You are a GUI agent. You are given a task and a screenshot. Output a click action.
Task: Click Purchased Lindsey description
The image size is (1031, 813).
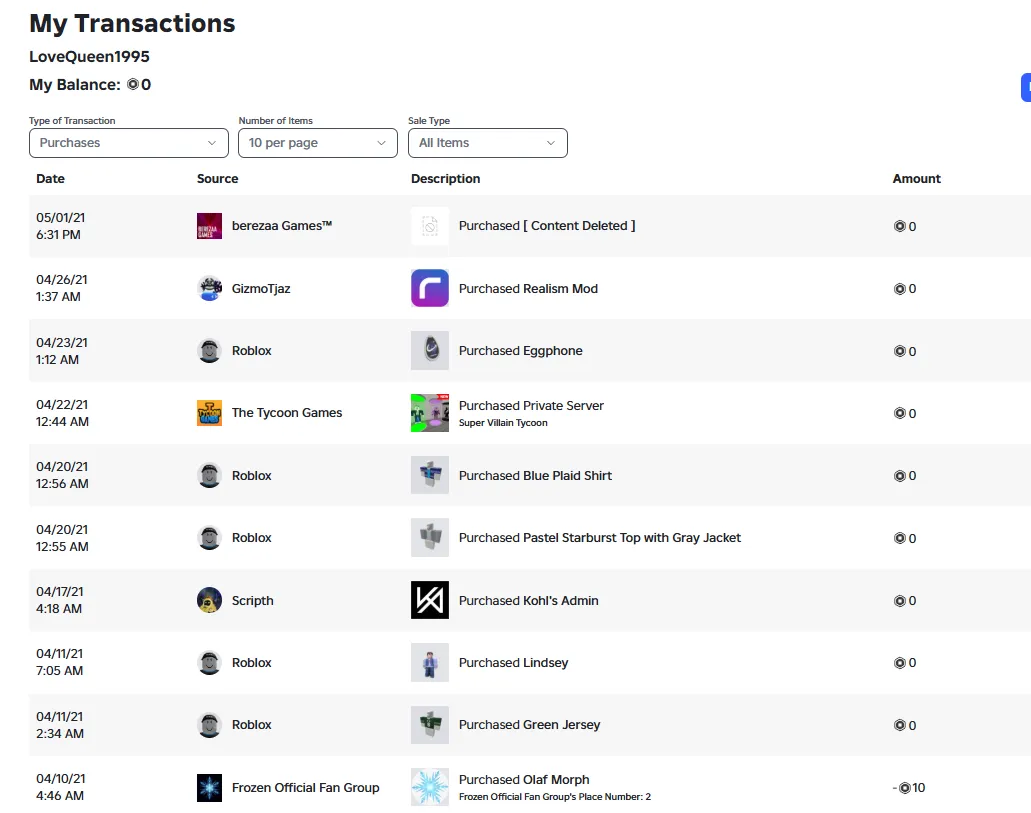tap(514, 663)
